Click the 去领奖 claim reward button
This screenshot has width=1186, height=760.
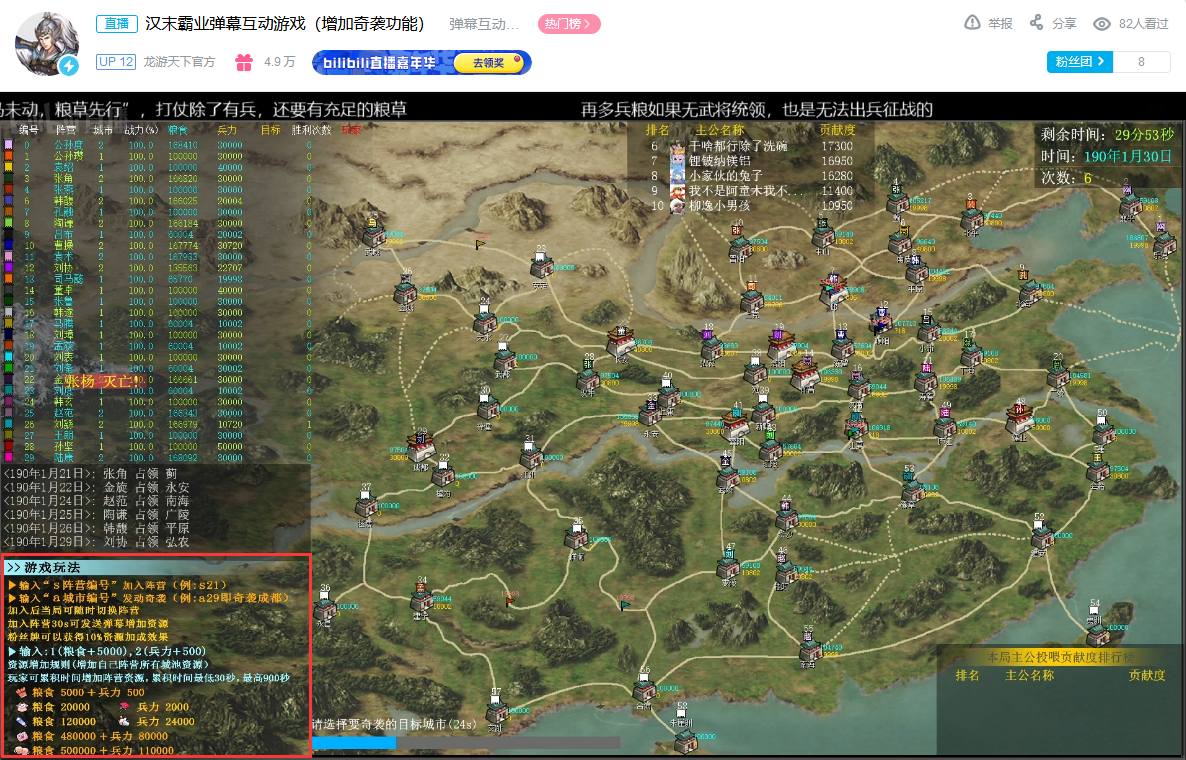pyautogui.click(x=489, y=63)
